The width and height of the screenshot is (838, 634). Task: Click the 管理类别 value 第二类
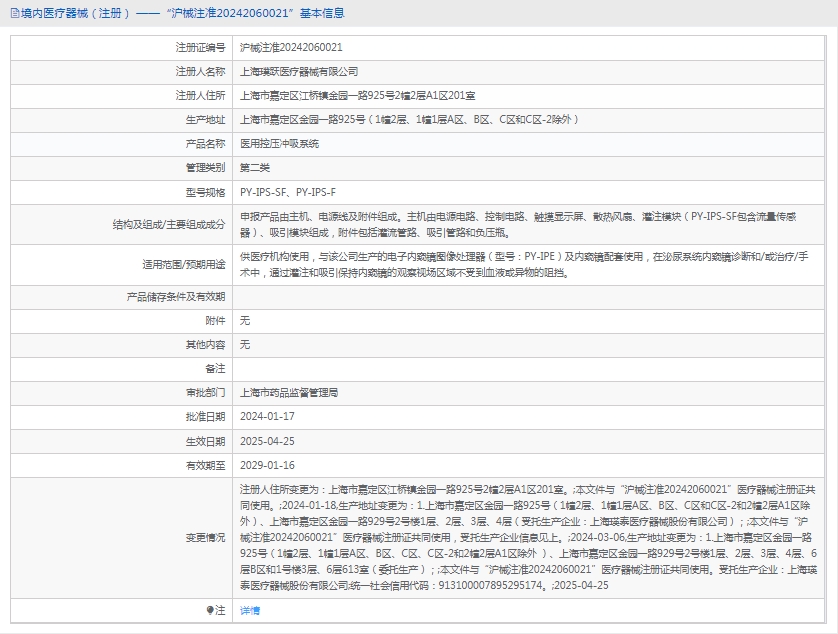(x=255, y=168)
